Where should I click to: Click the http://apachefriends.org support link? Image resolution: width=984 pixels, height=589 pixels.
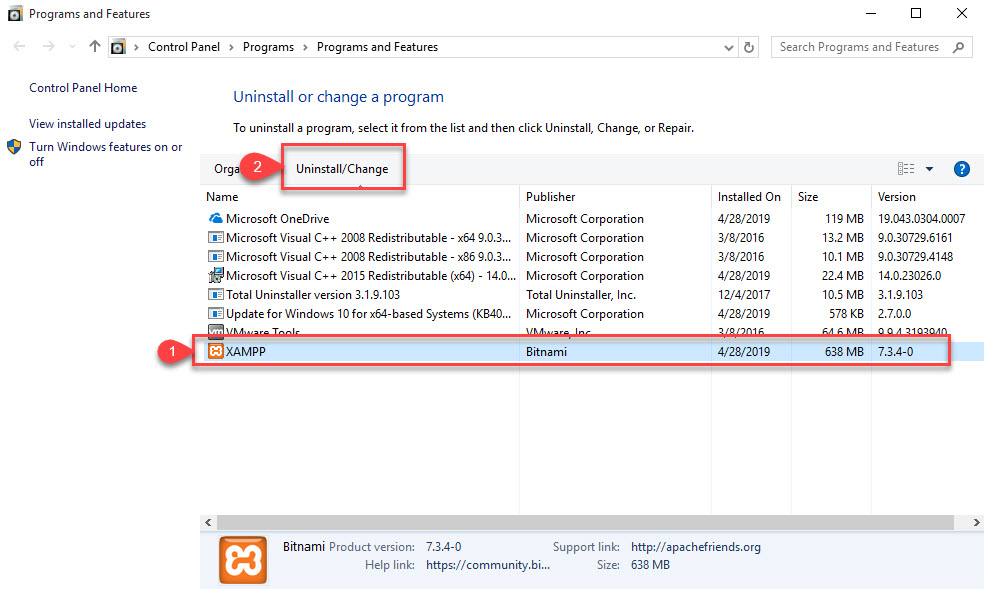tap(695, 547)
